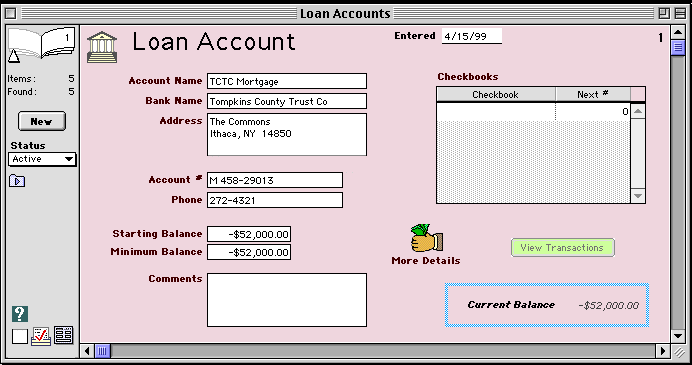Click Checkbooks list scroll down arrow

[638, 196]
